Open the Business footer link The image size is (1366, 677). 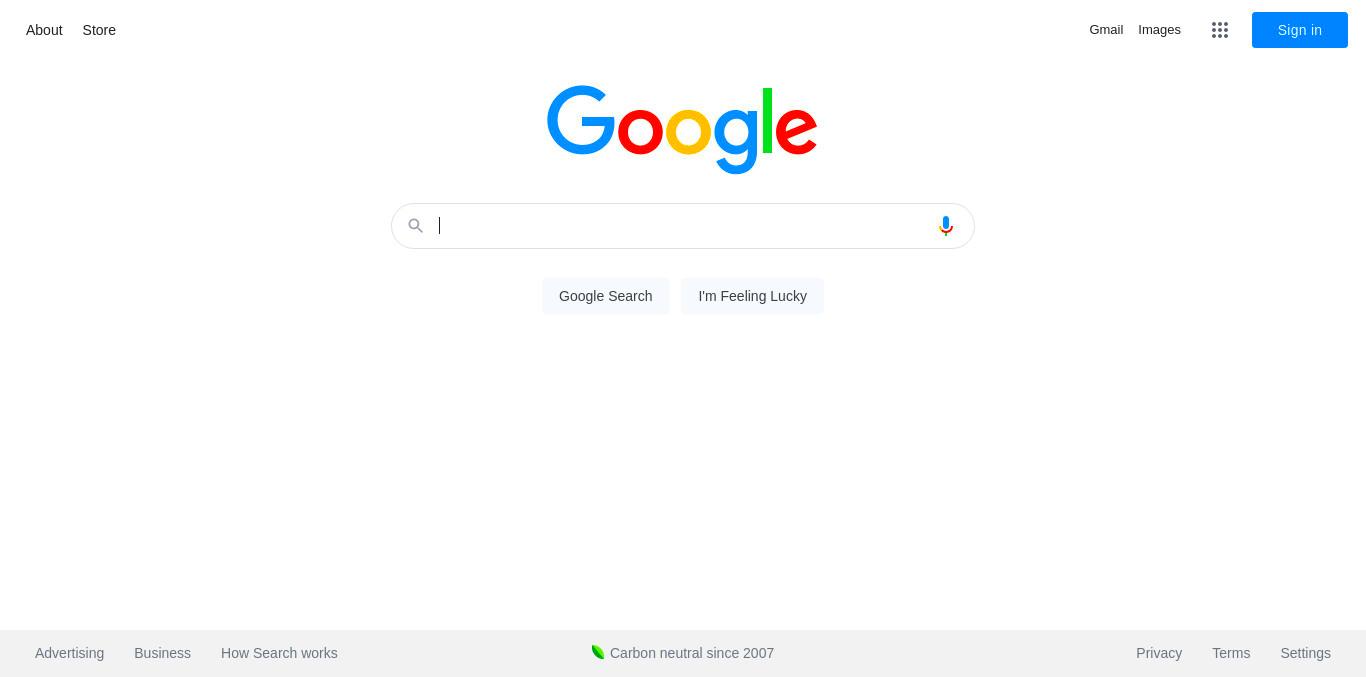point(162,653)
